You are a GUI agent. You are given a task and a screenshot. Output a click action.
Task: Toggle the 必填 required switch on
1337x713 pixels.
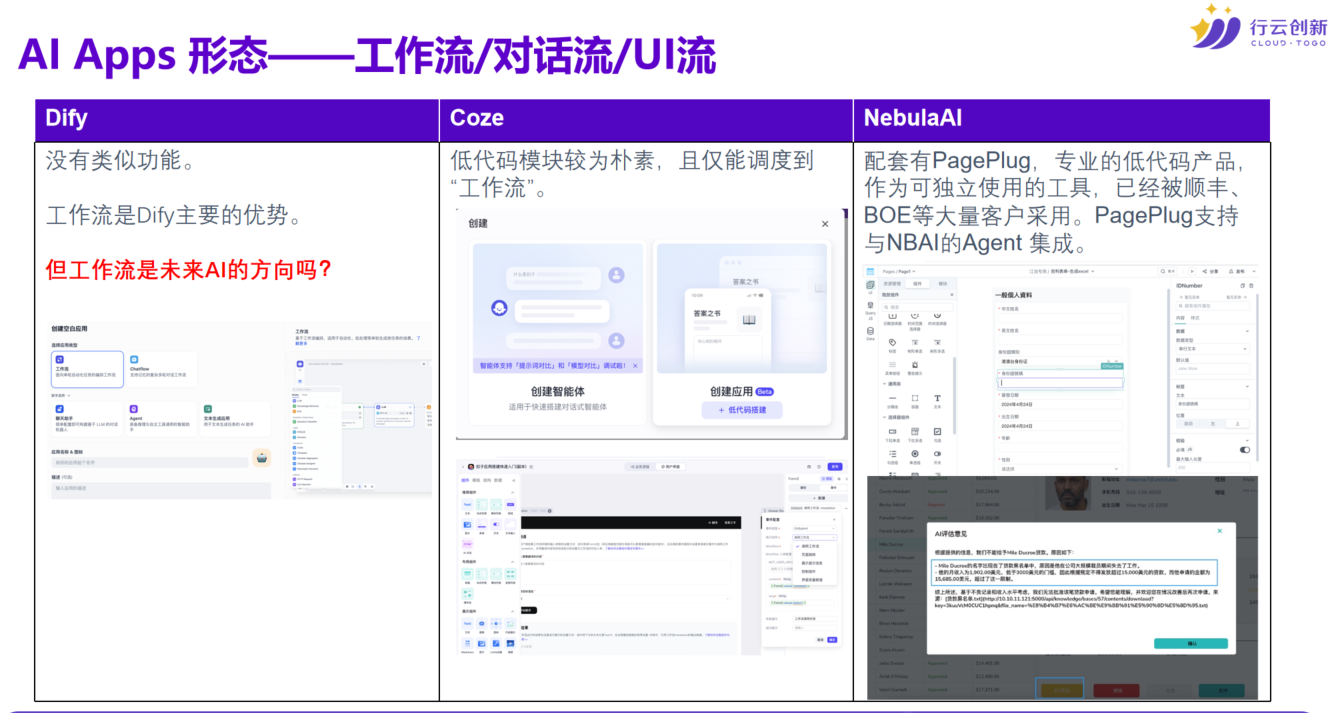(x=1244, y=450)
